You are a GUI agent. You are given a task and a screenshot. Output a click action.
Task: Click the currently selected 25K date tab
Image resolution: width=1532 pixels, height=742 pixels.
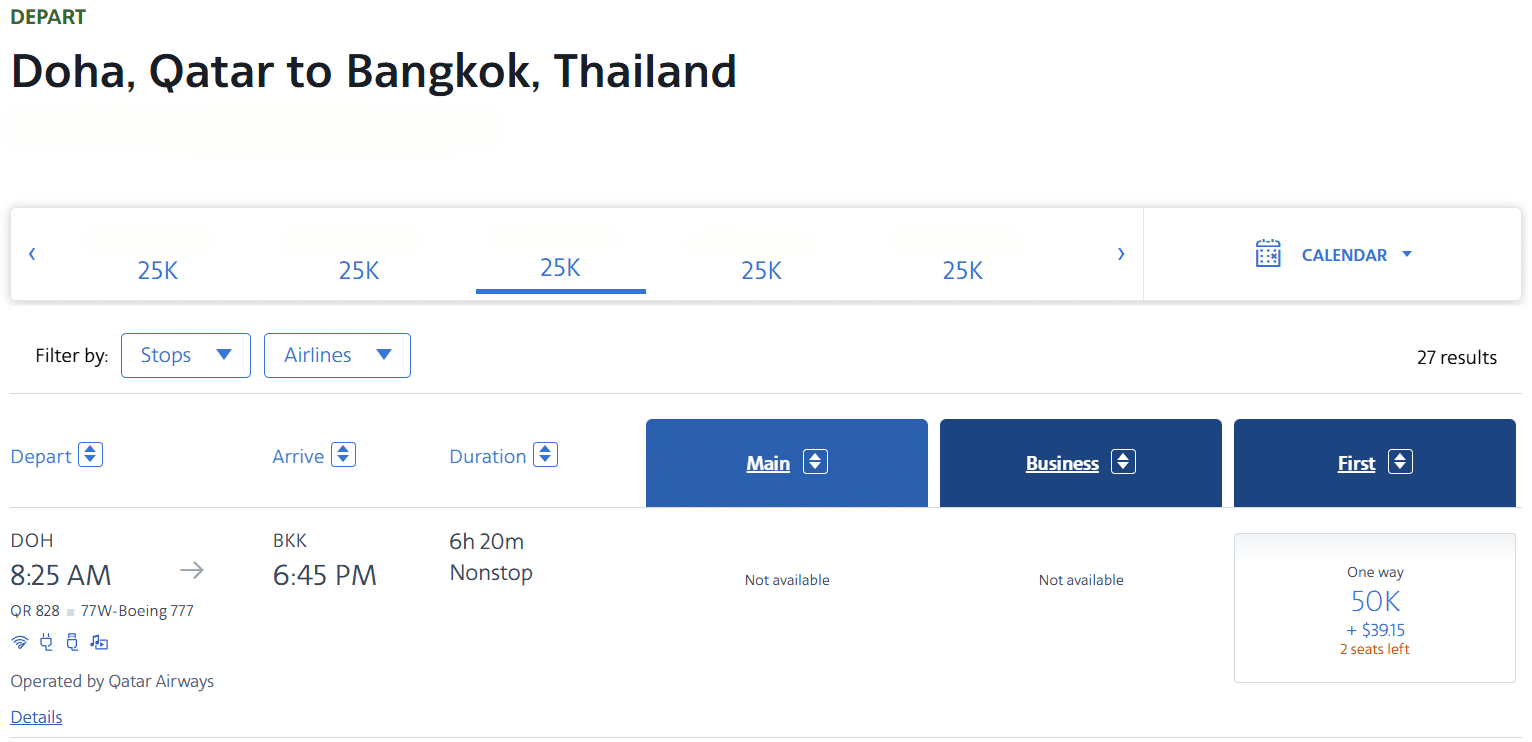click(x=560, y=268)
